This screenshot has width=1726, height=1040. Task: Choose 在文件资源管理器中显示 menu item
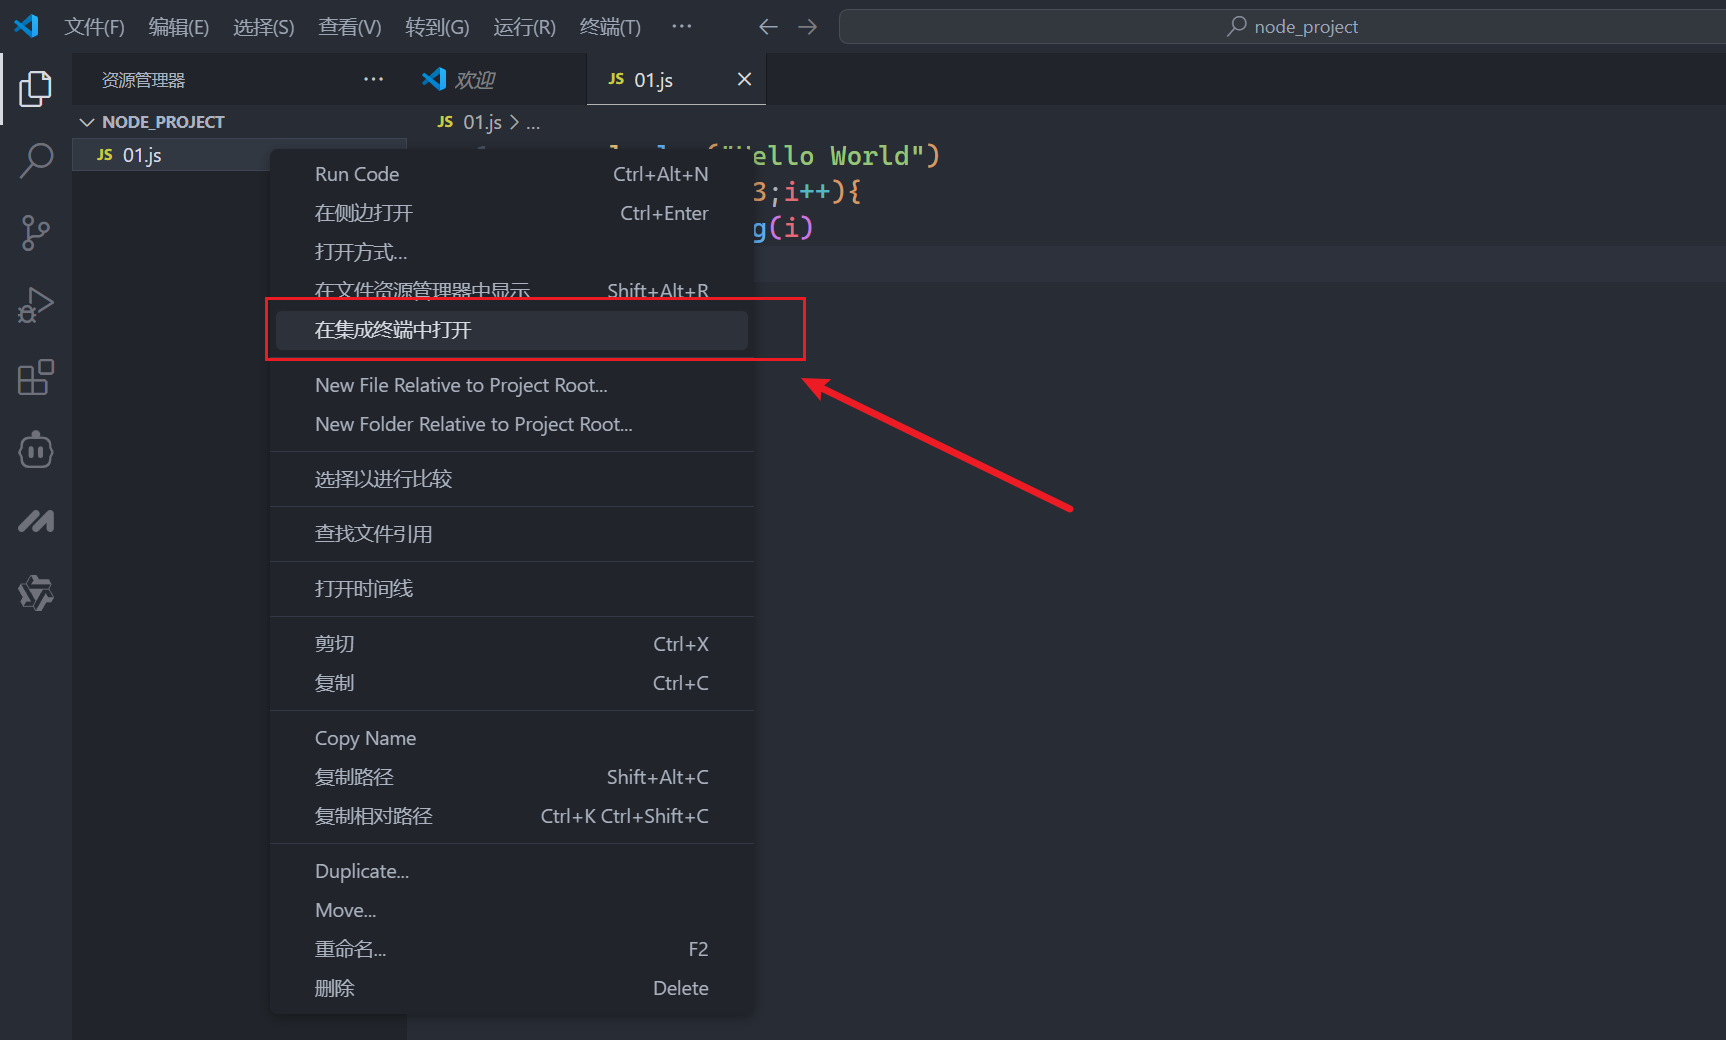[x=511, y=291]
